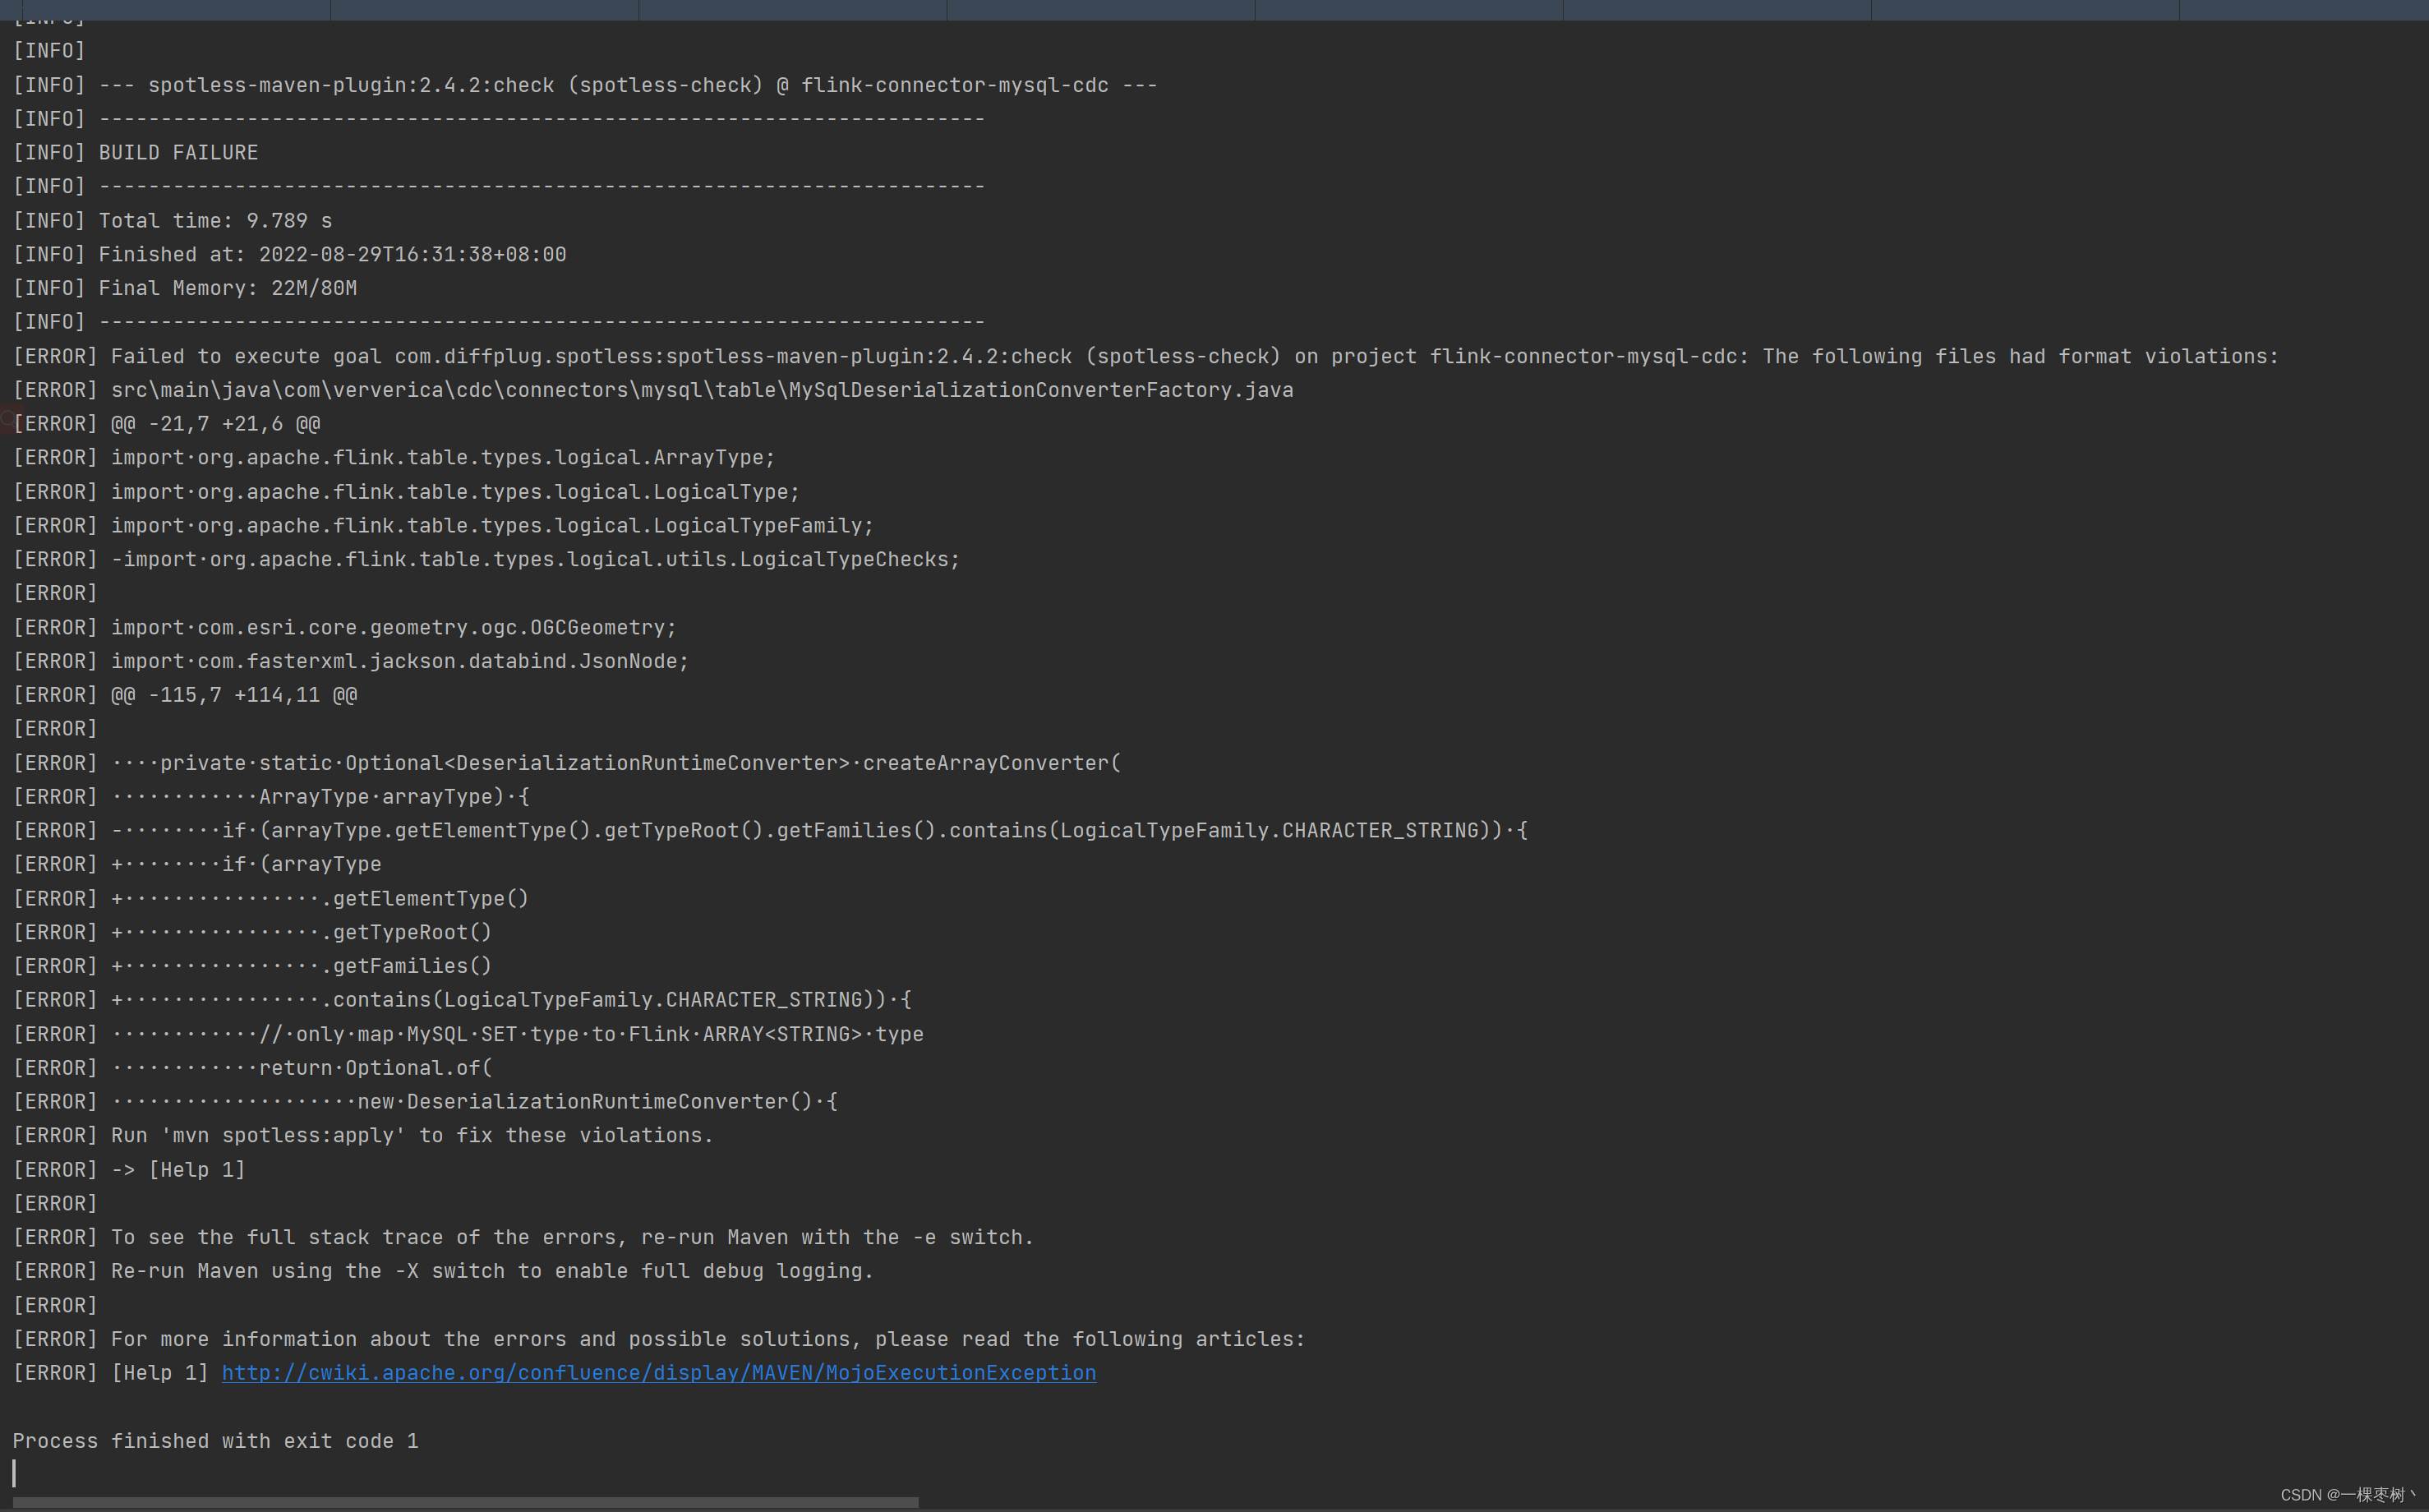The image size is (2429, 1512).
Task: Click the removed LogicalTypeChecks import line
Action: click(x=486, y=559)
